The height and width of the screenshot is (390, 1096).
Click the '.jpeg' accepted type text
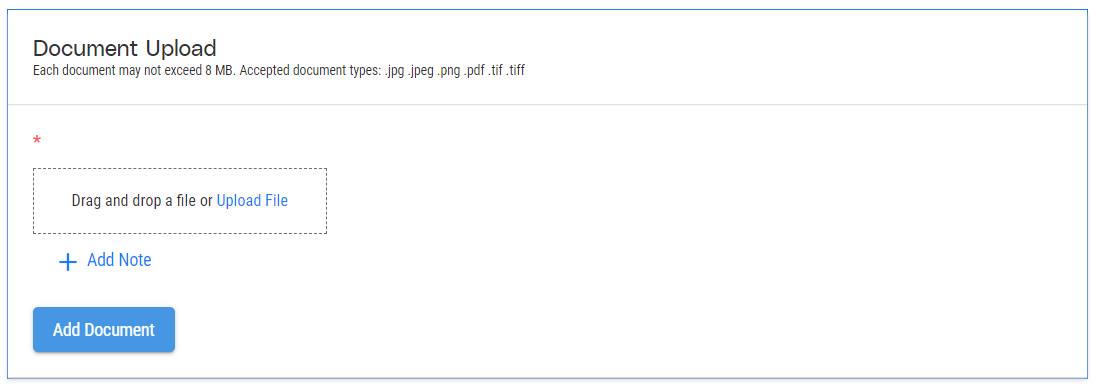coord(421,71)
